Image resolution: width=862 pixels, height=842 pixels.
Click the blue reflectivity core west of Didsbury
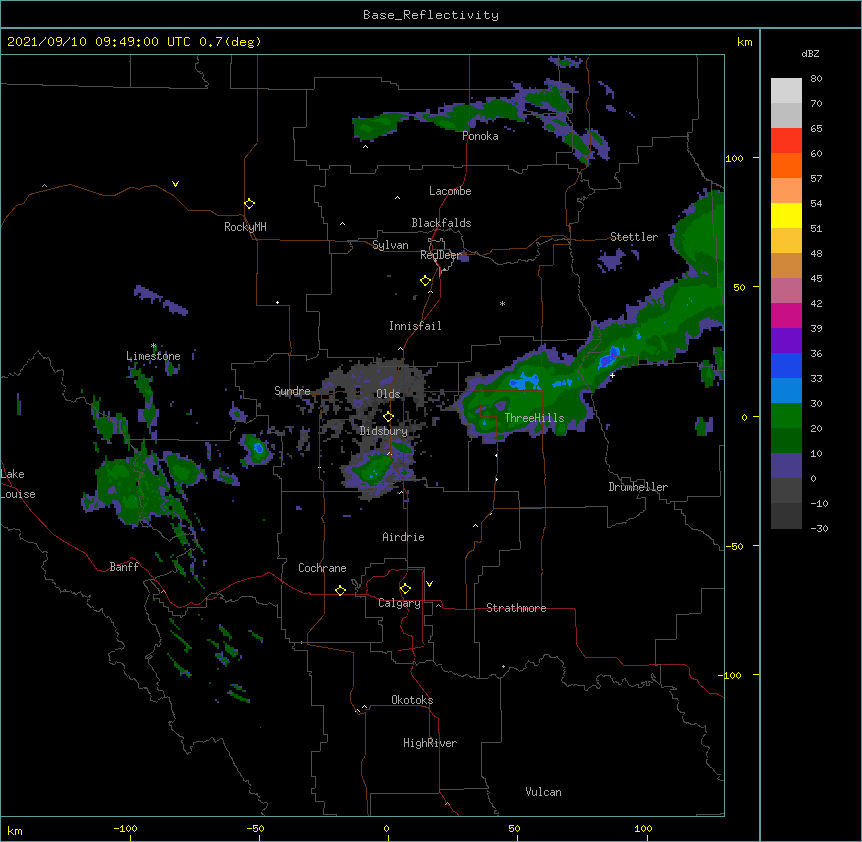pos(258,448)
